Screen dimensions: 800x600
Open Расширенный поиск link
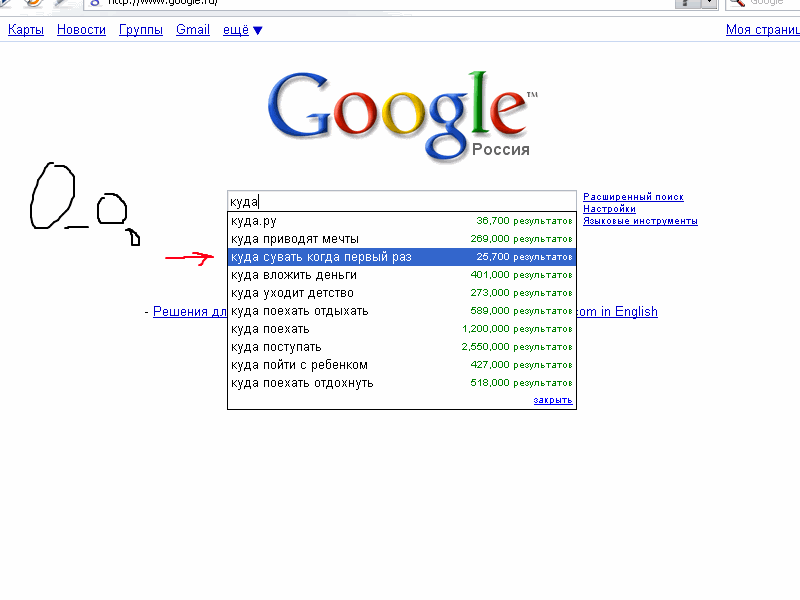coord(633,197)
